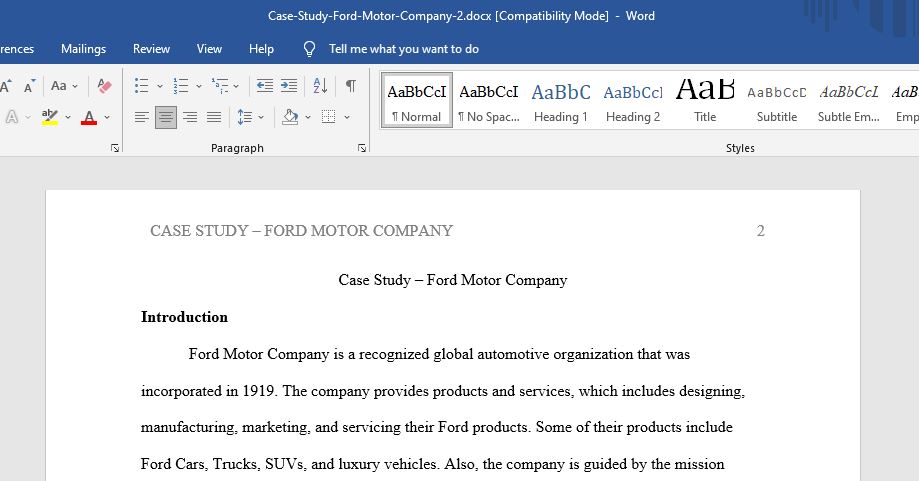Expand the shading color dropdown arrow
The image size is (919, 481).
(x=308, y=118)
